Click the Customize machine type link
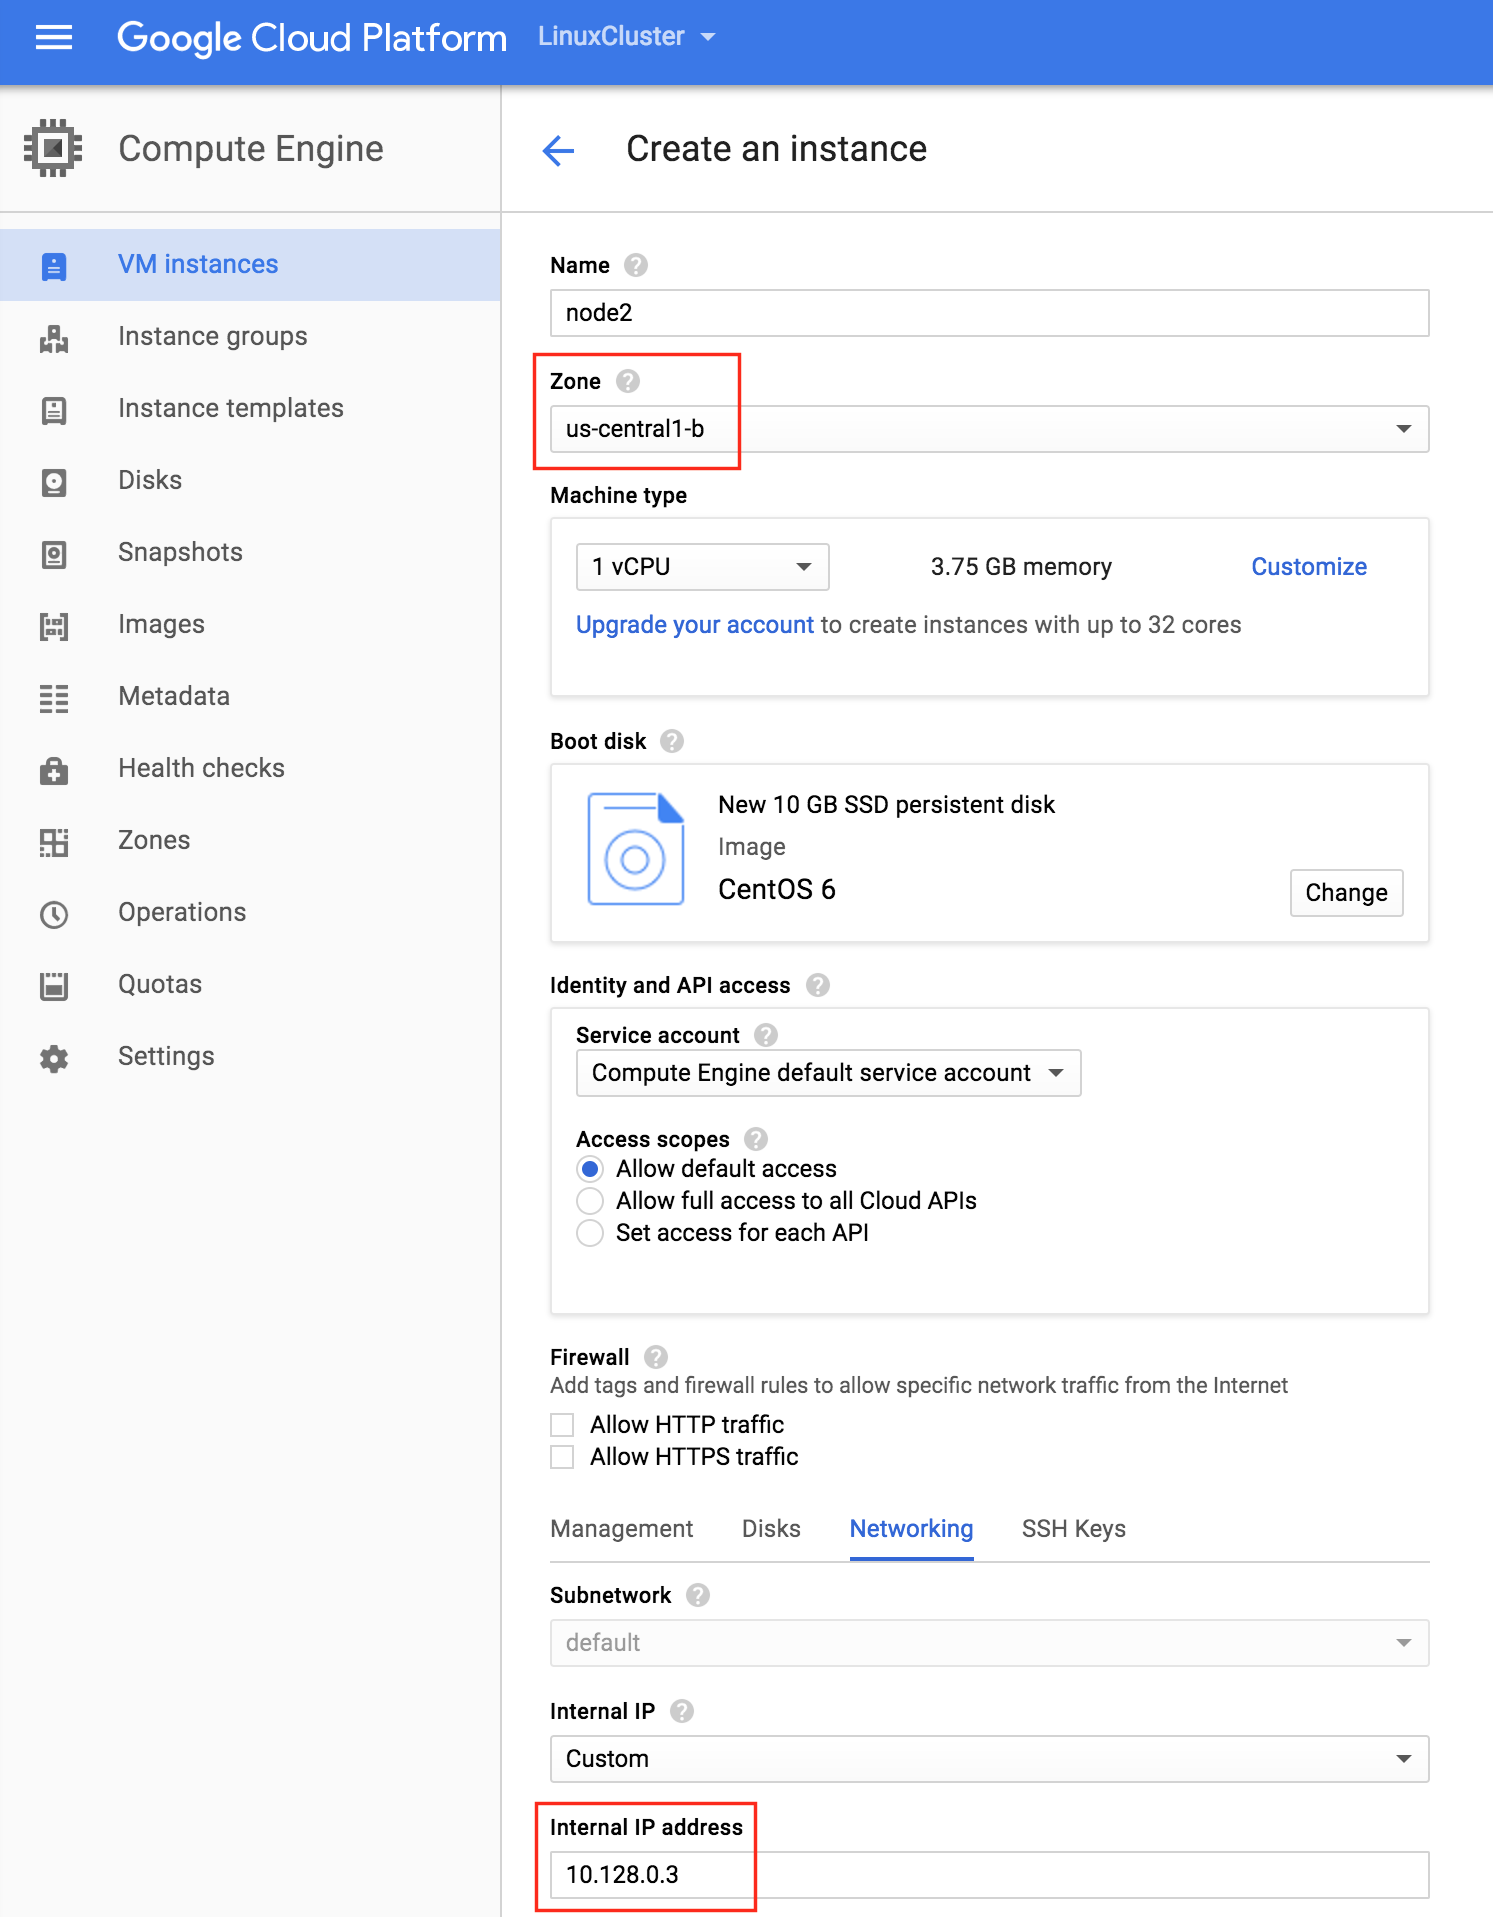Viewport: 1493px width, 1917px height. (x=1309, y=567)
